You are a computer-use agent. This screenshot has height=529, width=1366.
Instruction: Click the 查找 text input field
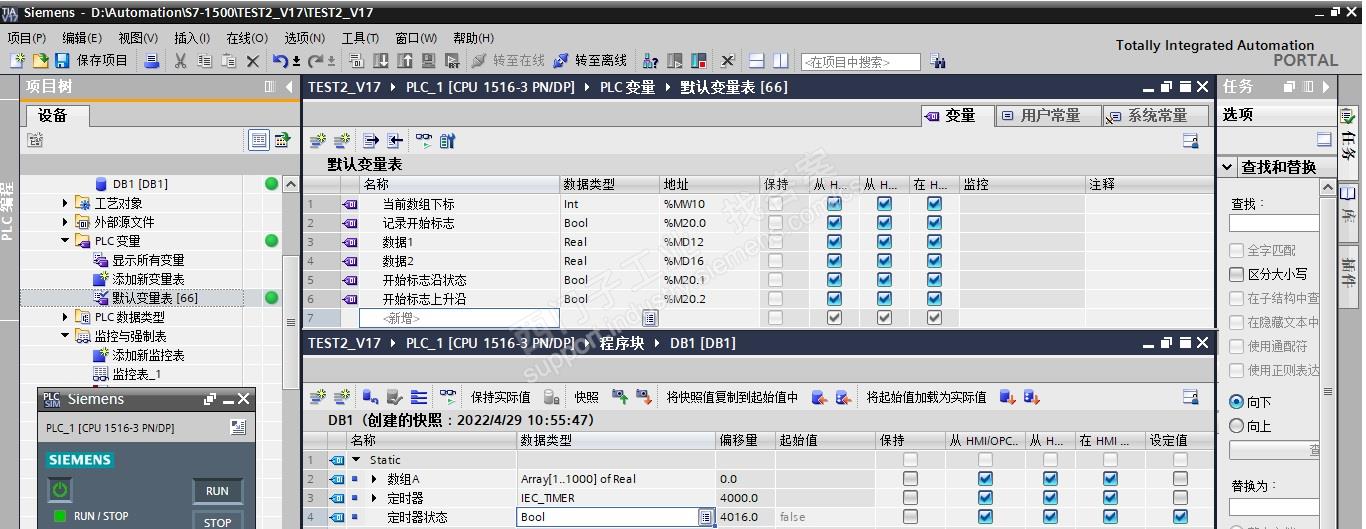(x=1275, y=223)
